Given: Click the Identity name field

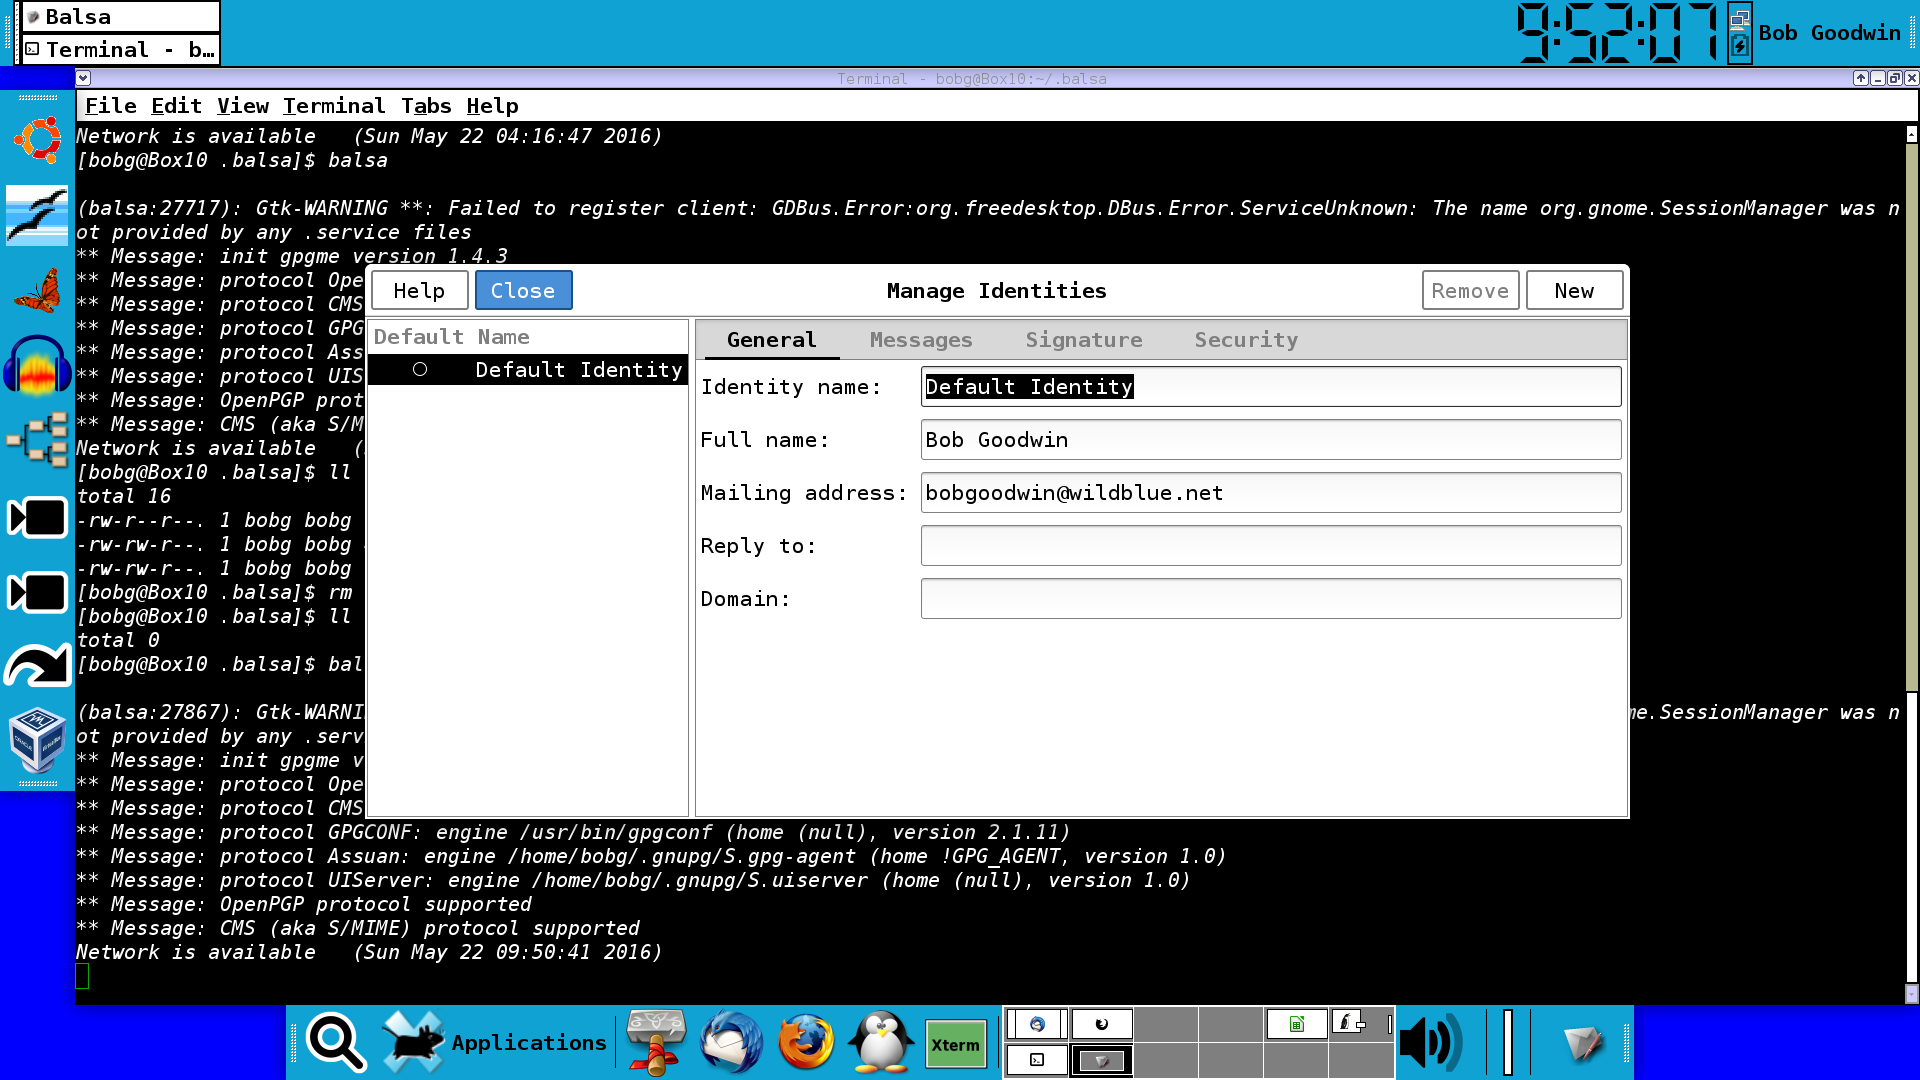Looking at the screenshot, I should (x=1270, y=386).
